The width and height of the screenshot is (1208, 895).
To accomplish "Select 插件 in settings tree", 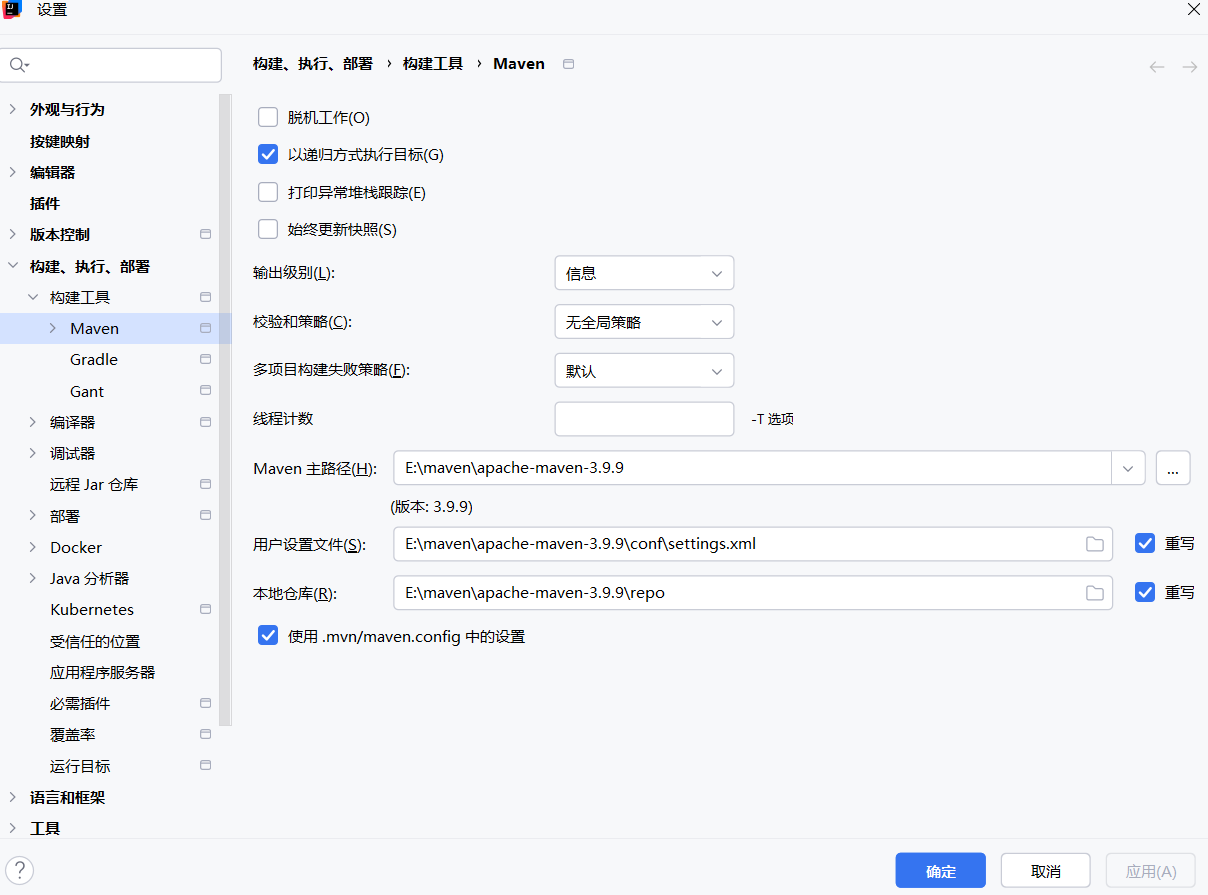I will [x=45, y=203].
